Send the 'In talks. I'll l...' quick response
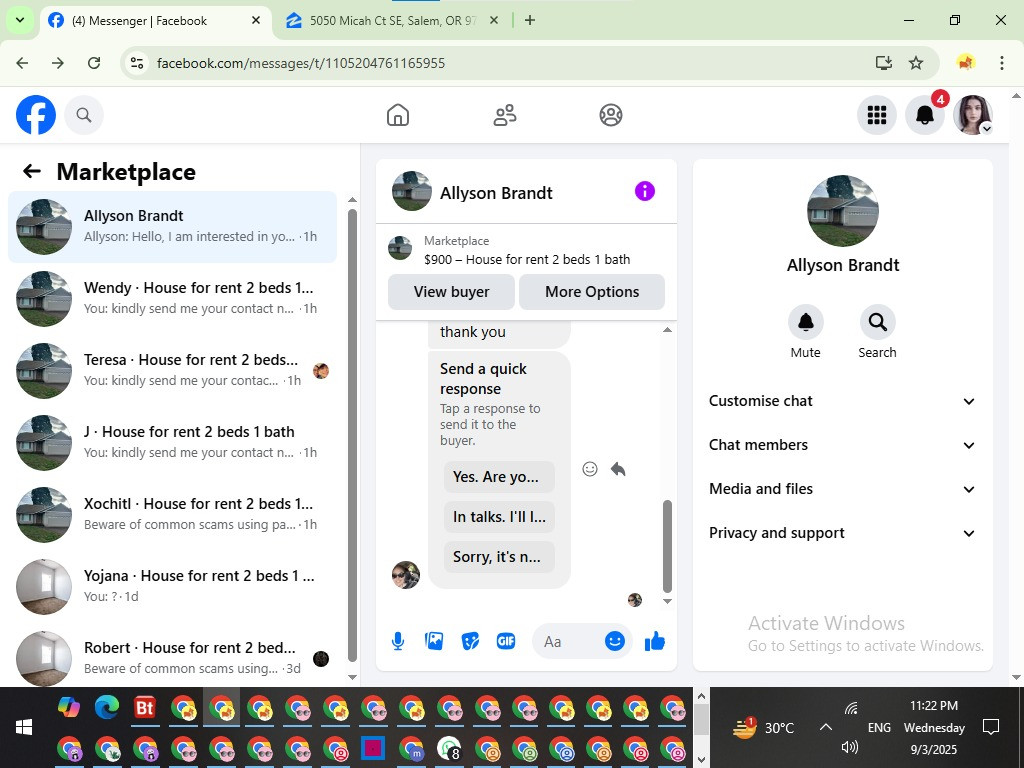Image resolution: width=1024 pixels, height=768 pixels. click(x=499, y=517)
